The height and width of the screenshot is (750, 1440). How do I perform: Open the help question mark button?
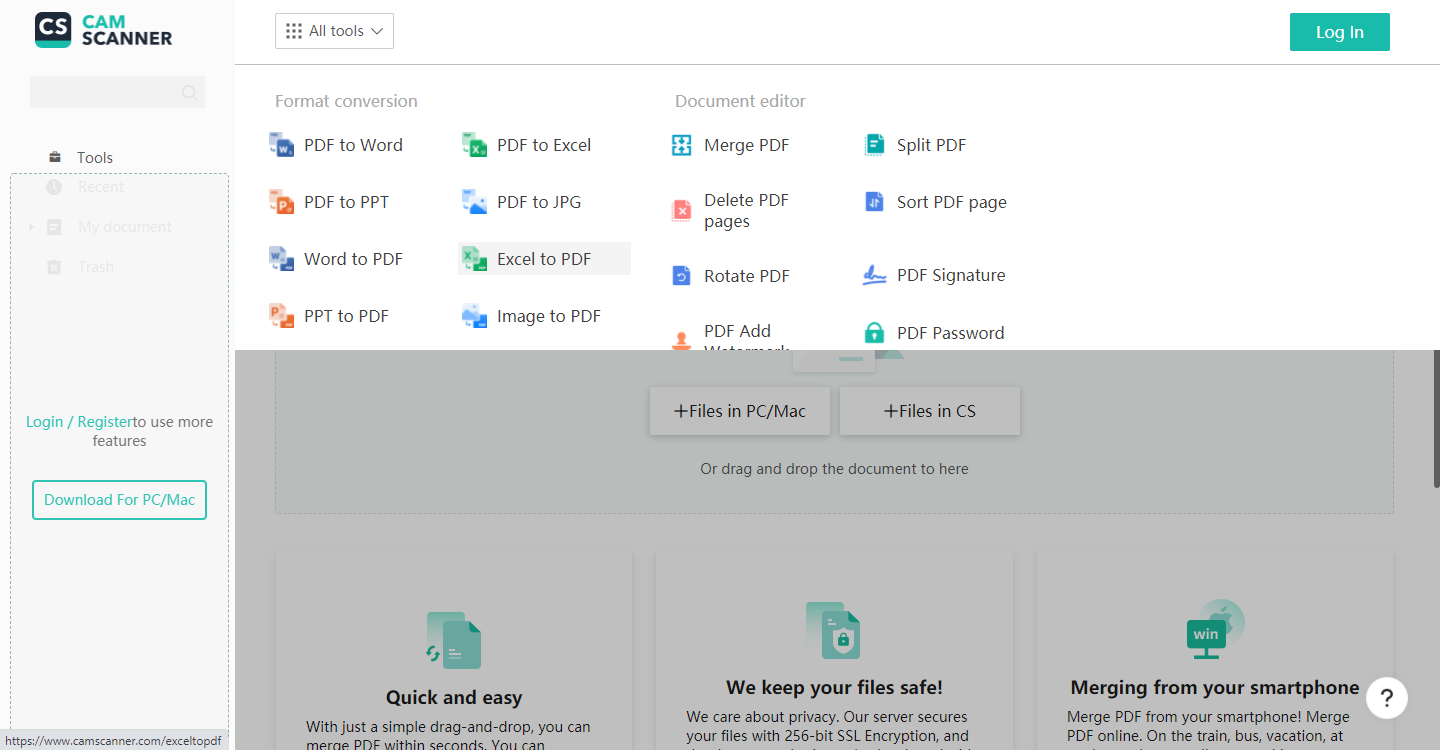[x=1387, y=697]
